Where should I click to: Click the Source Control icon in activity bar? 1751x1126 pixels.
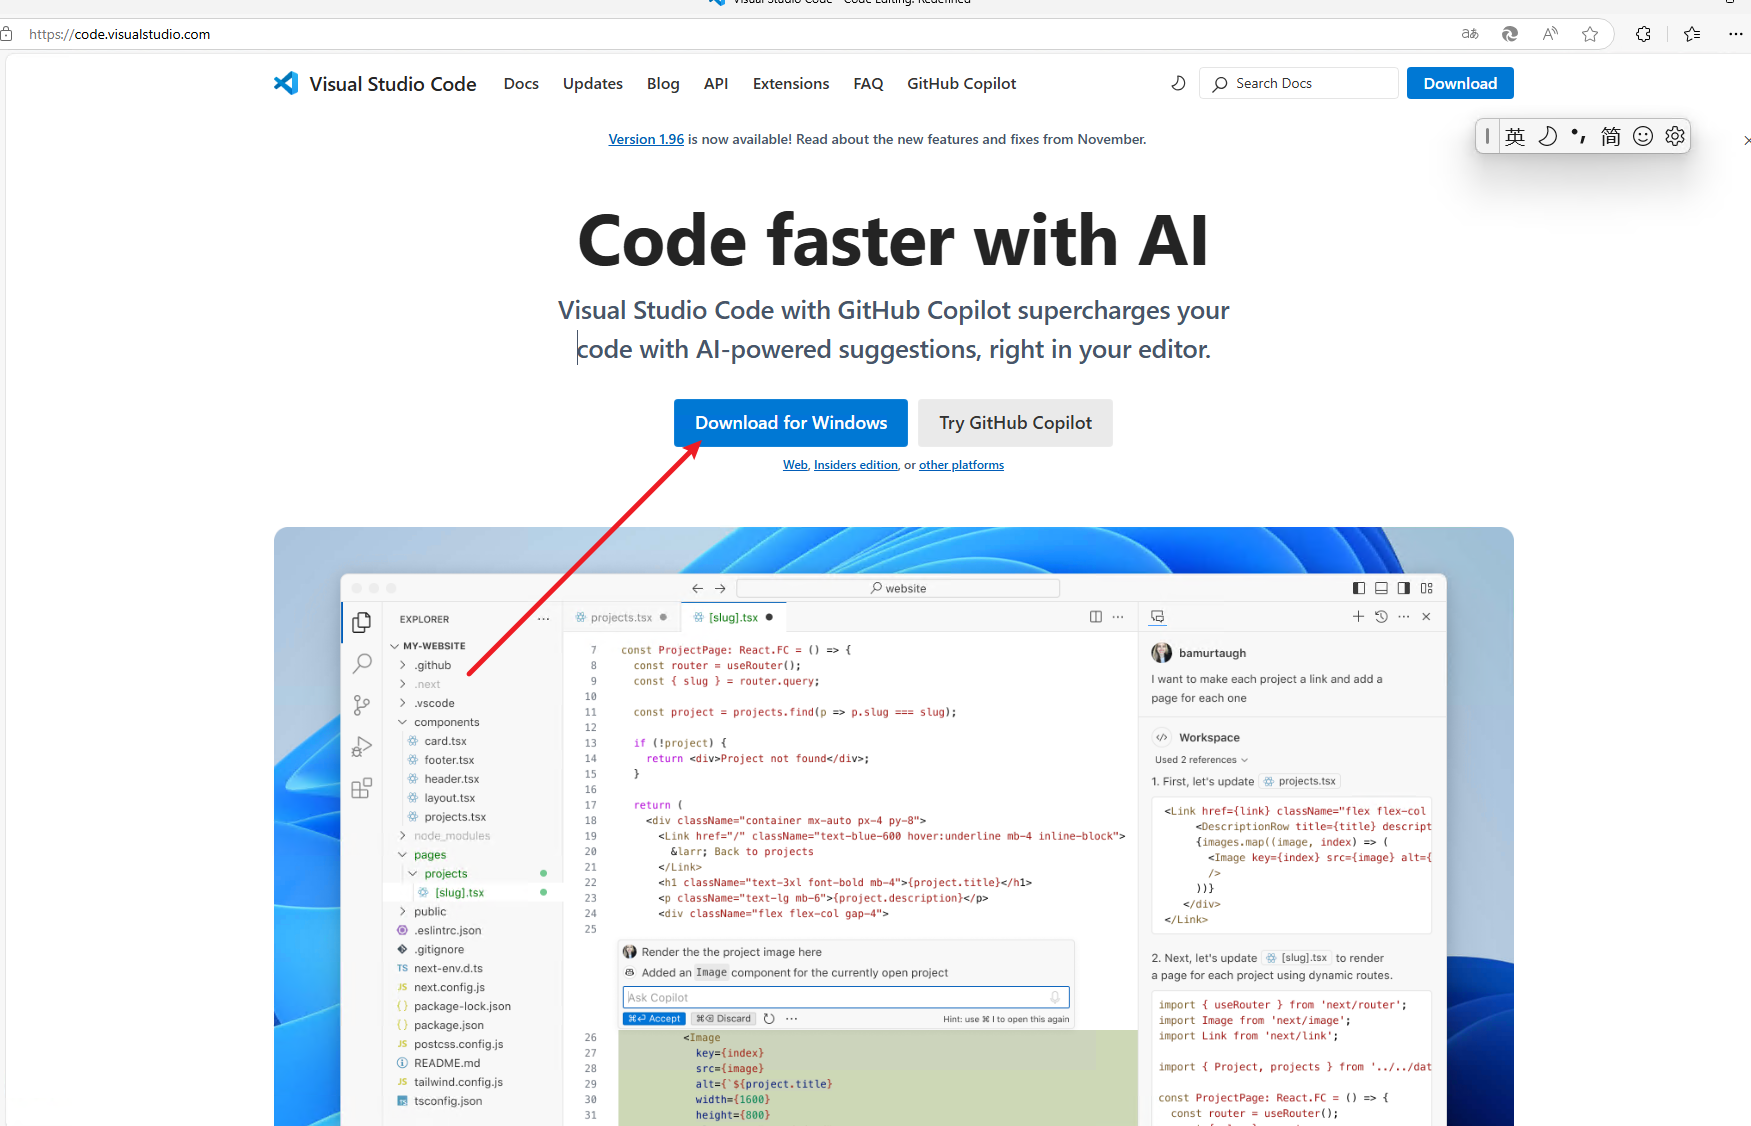[x=362, y=705]
